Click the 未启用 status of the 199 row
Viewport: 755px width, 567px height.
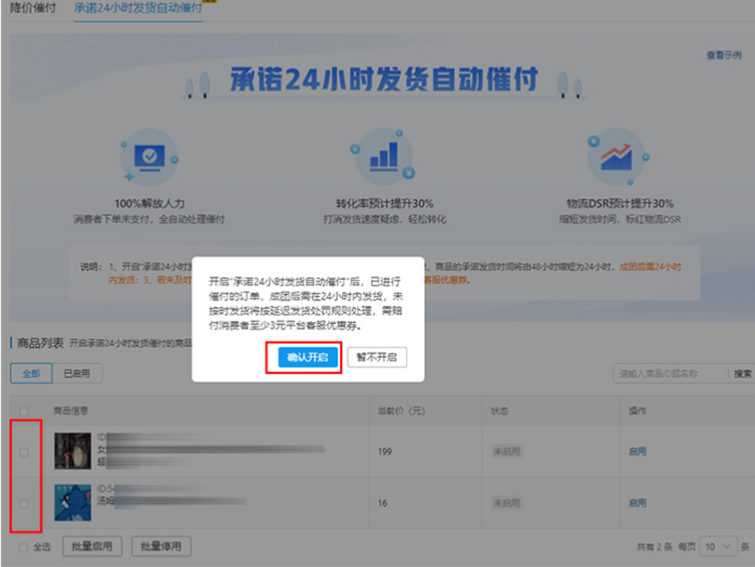(507, 451)
